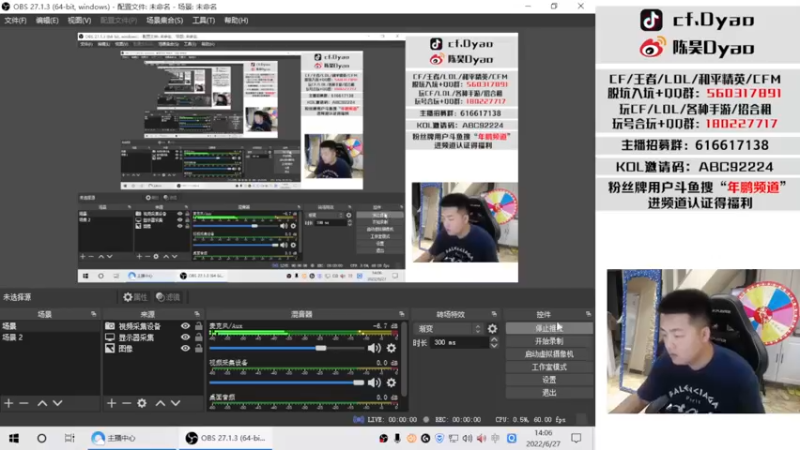Screen dimensions: 800x450
Task: Open Windows notification center icon
Action: click(576, 438)
